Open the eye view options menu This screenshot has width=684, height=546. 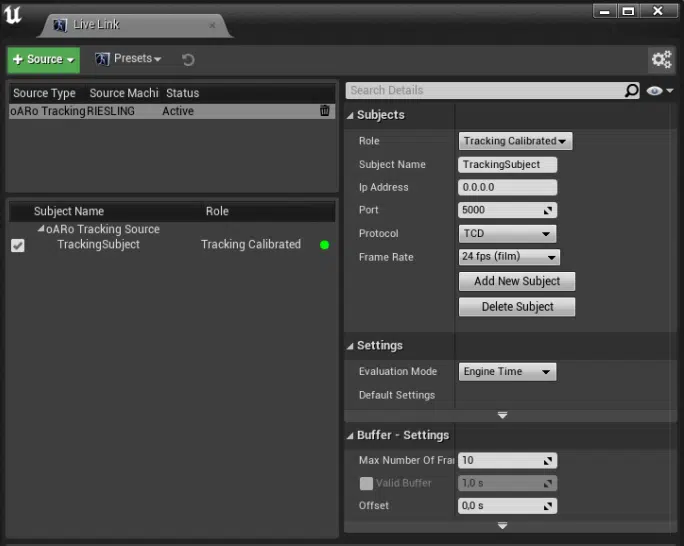(x=659, y=90)
